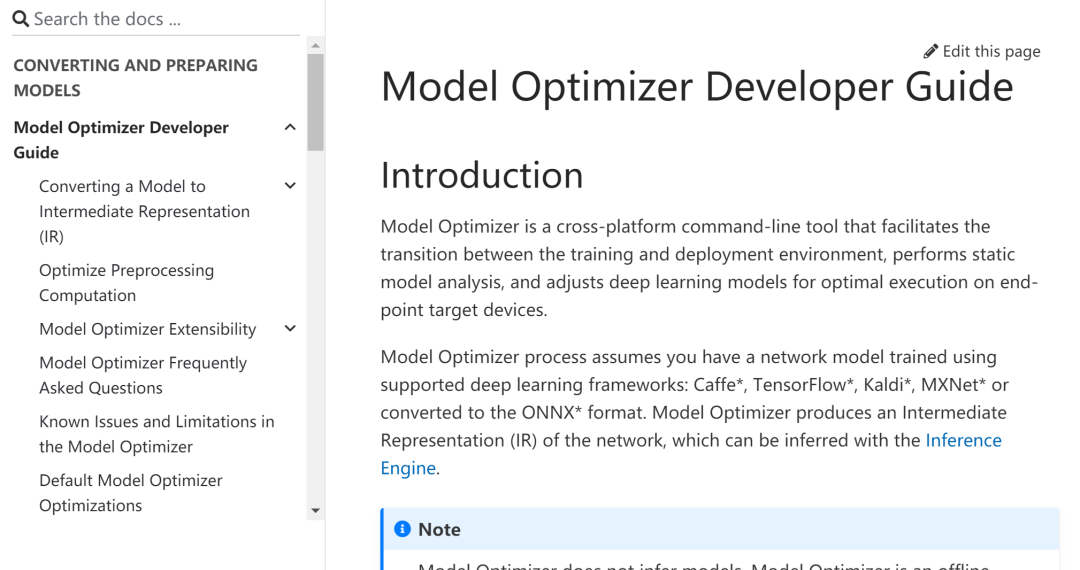
Task: Open Known Issues and Limitations page
Action: [156, 434]
